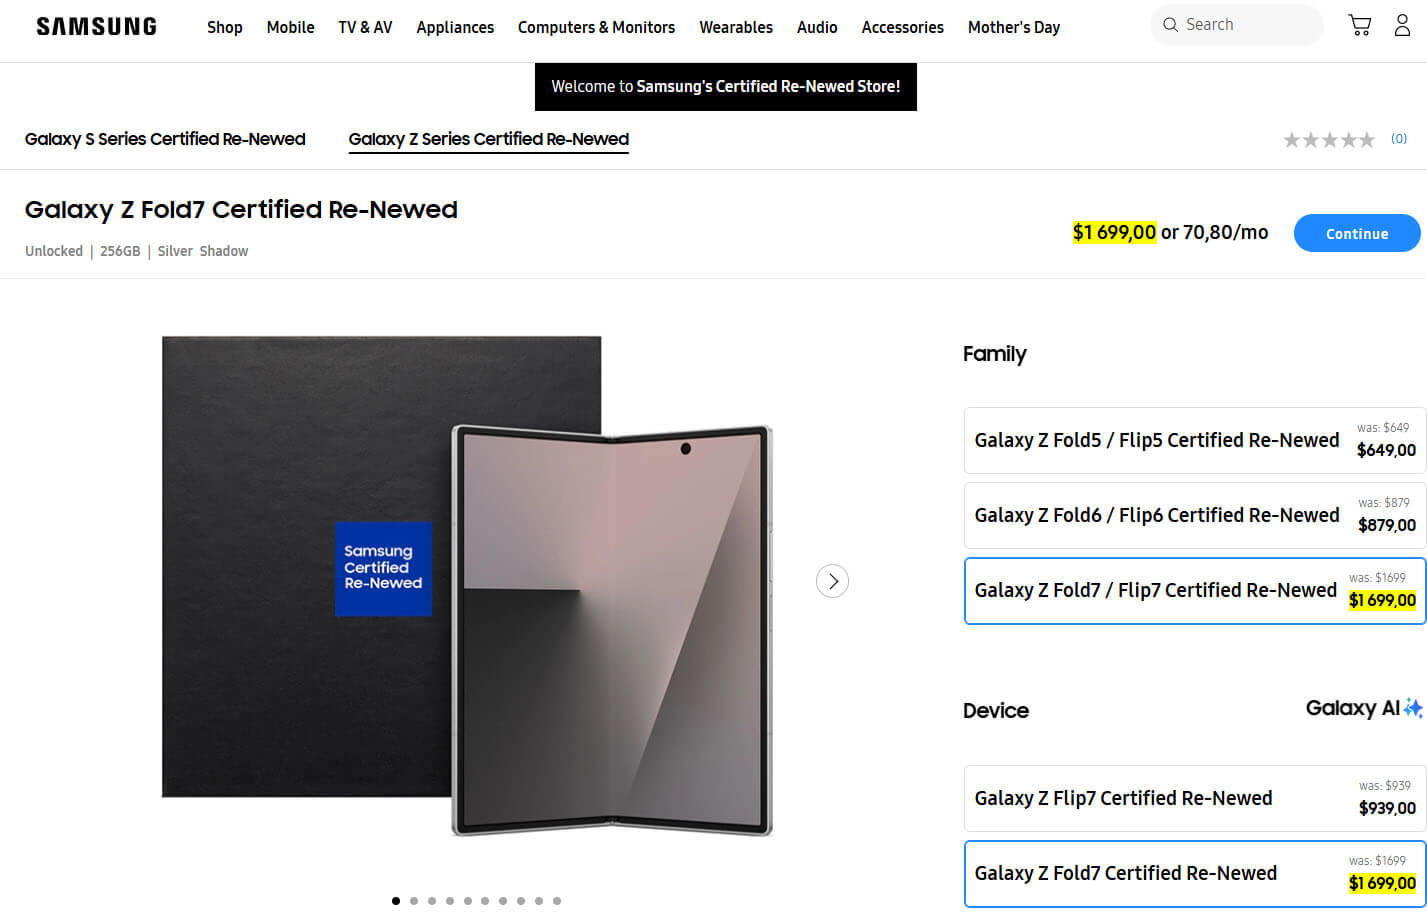Switch to Galaxy S Series Certified Re-Newed tab
The width and height of the screenshot is (1427, 921).
pyautogui.click(x=165, y=139)
